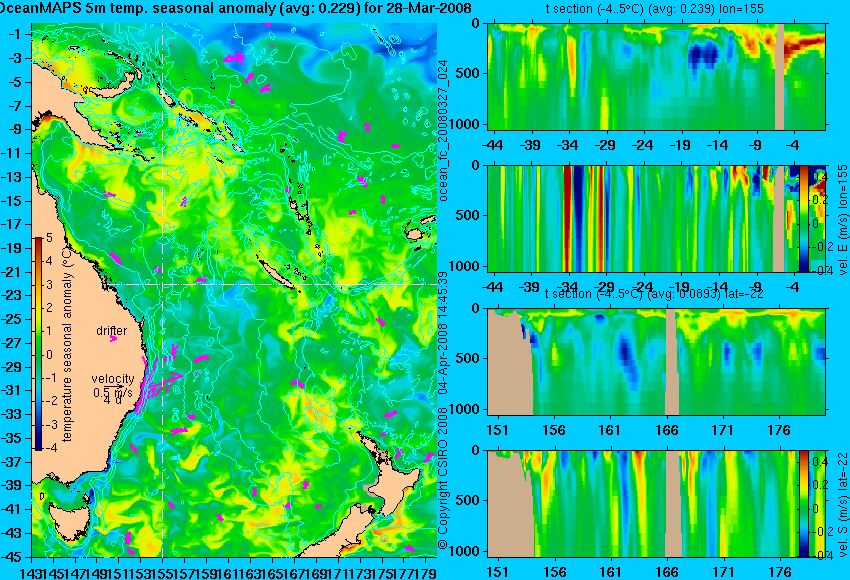Click the OceanMAPS seasonal anomaly title text

[x=235, y=8]
